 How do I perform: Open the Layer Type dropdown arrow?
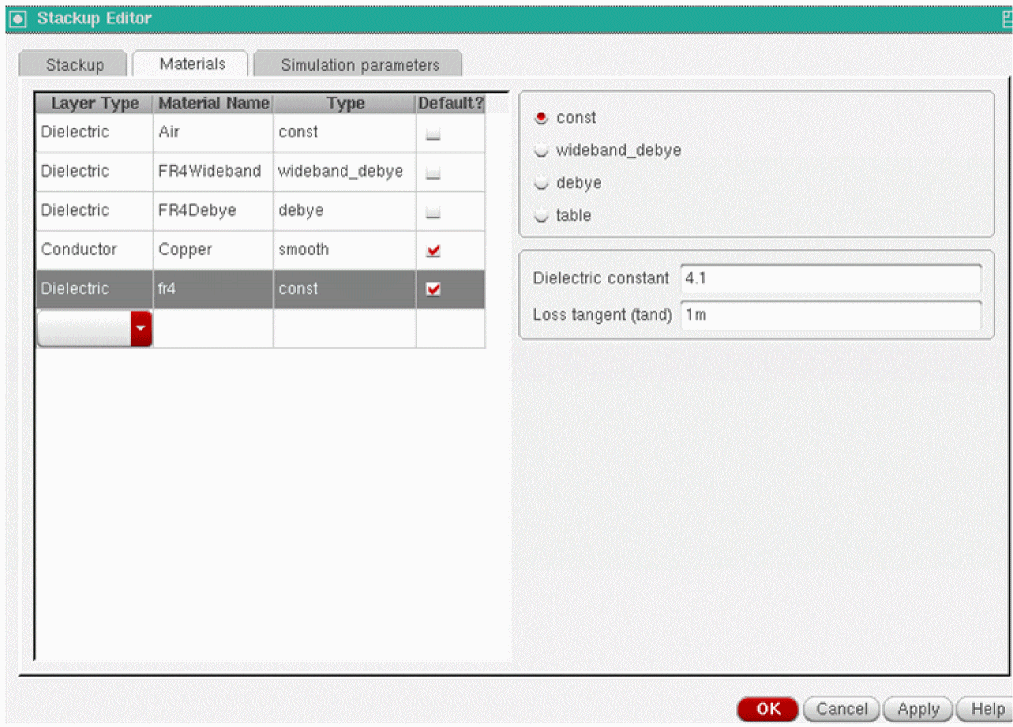pyautogui.click(x=141, y=328)
